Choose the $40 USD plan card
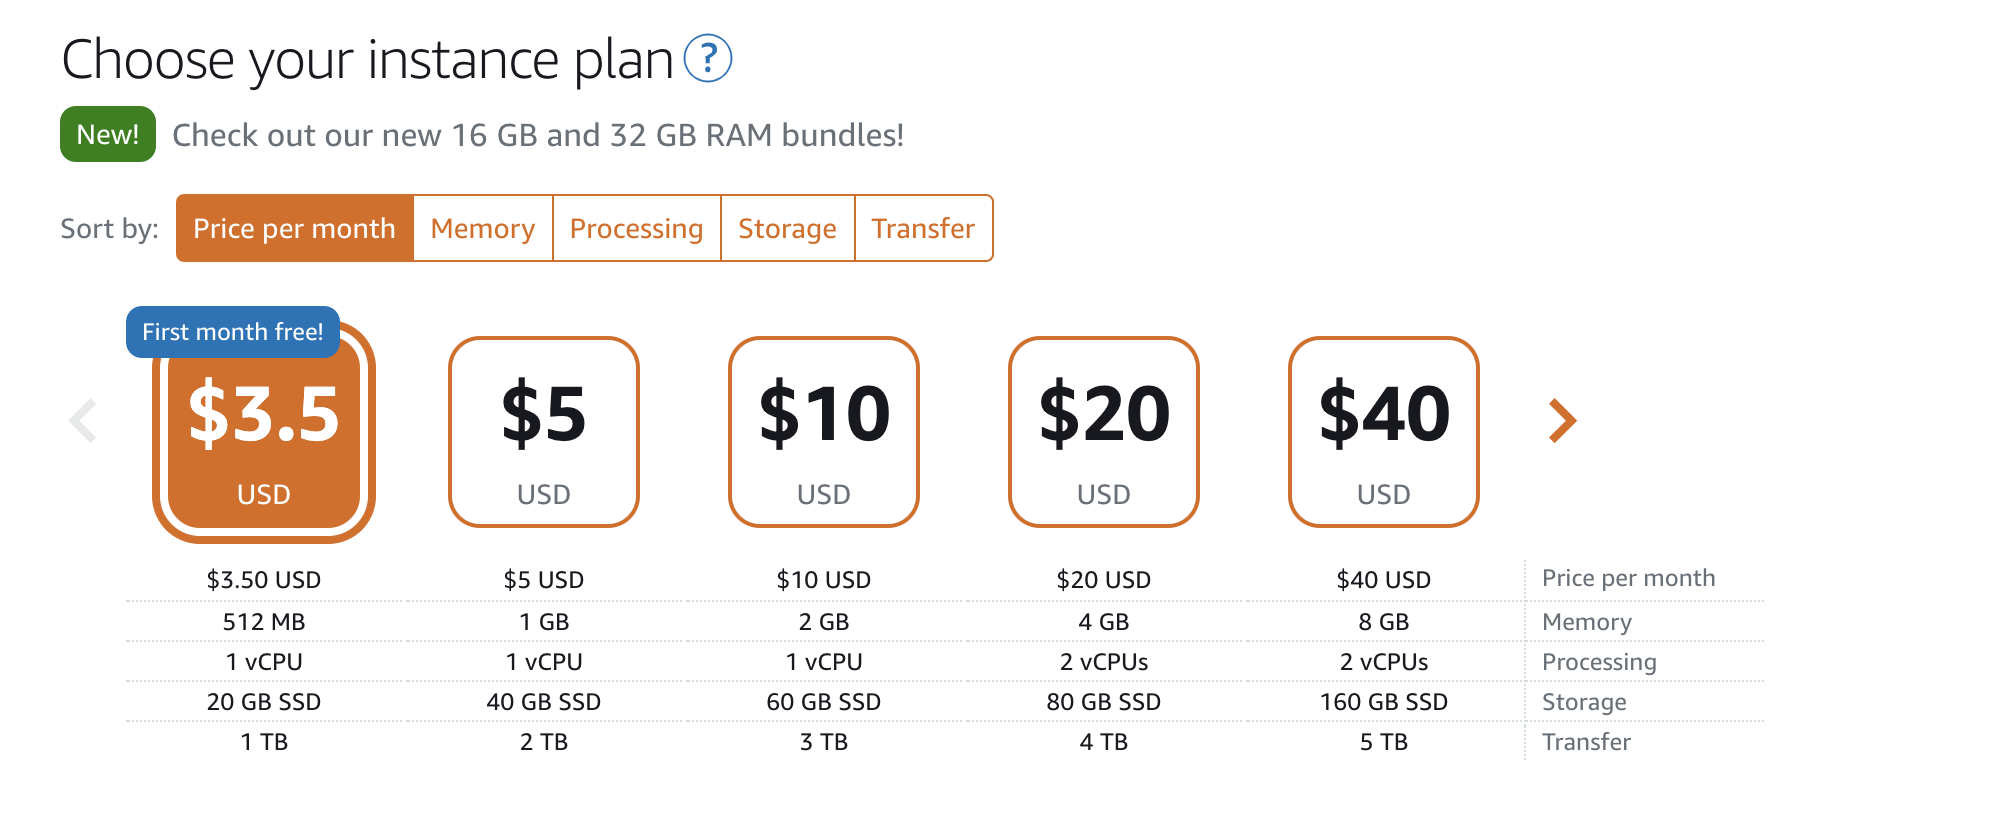 pyautogui.click(x=1384, y=432)
